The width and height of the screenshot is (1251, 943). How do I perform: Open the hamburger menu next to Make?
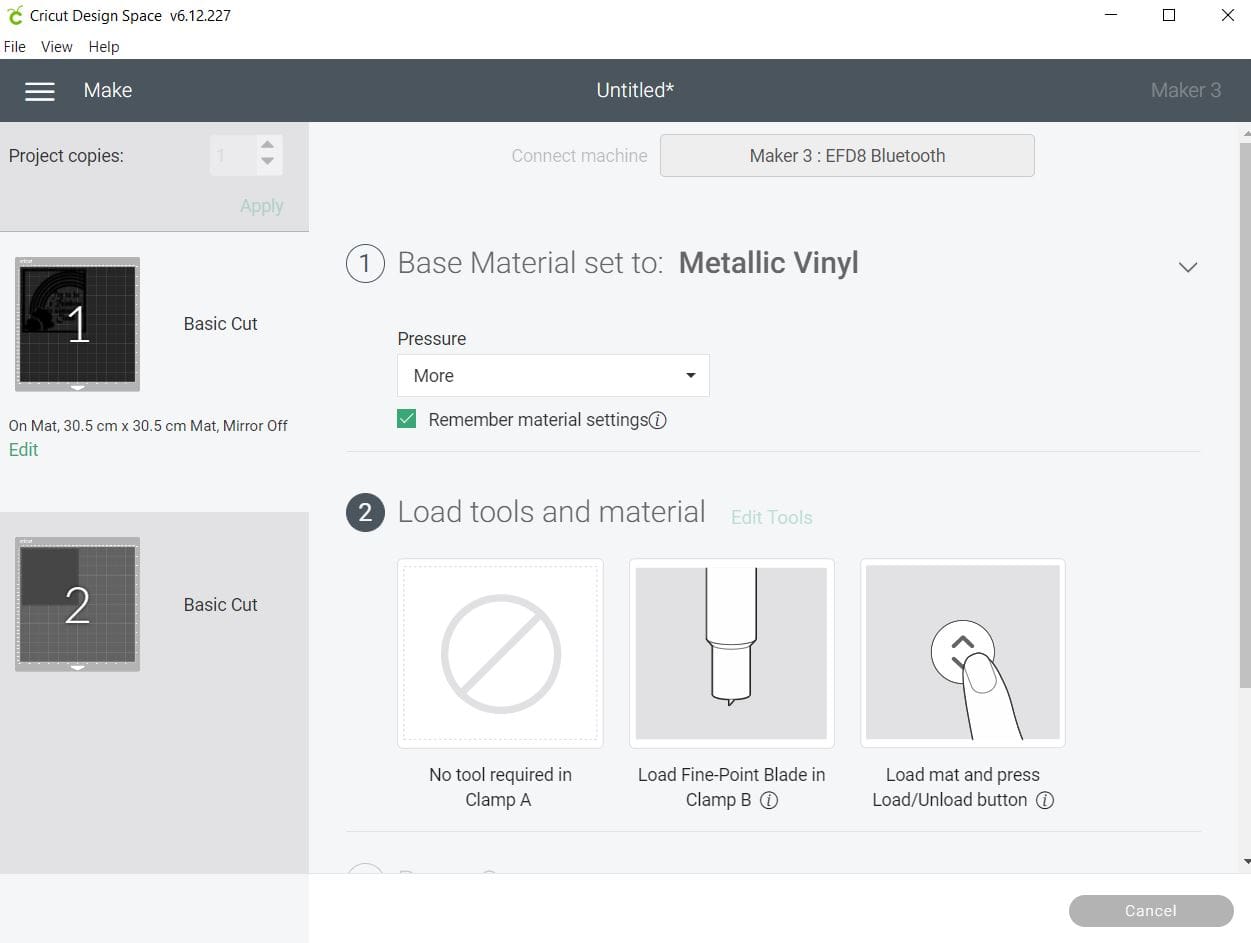pyautogui.click(x=40, y=91)
